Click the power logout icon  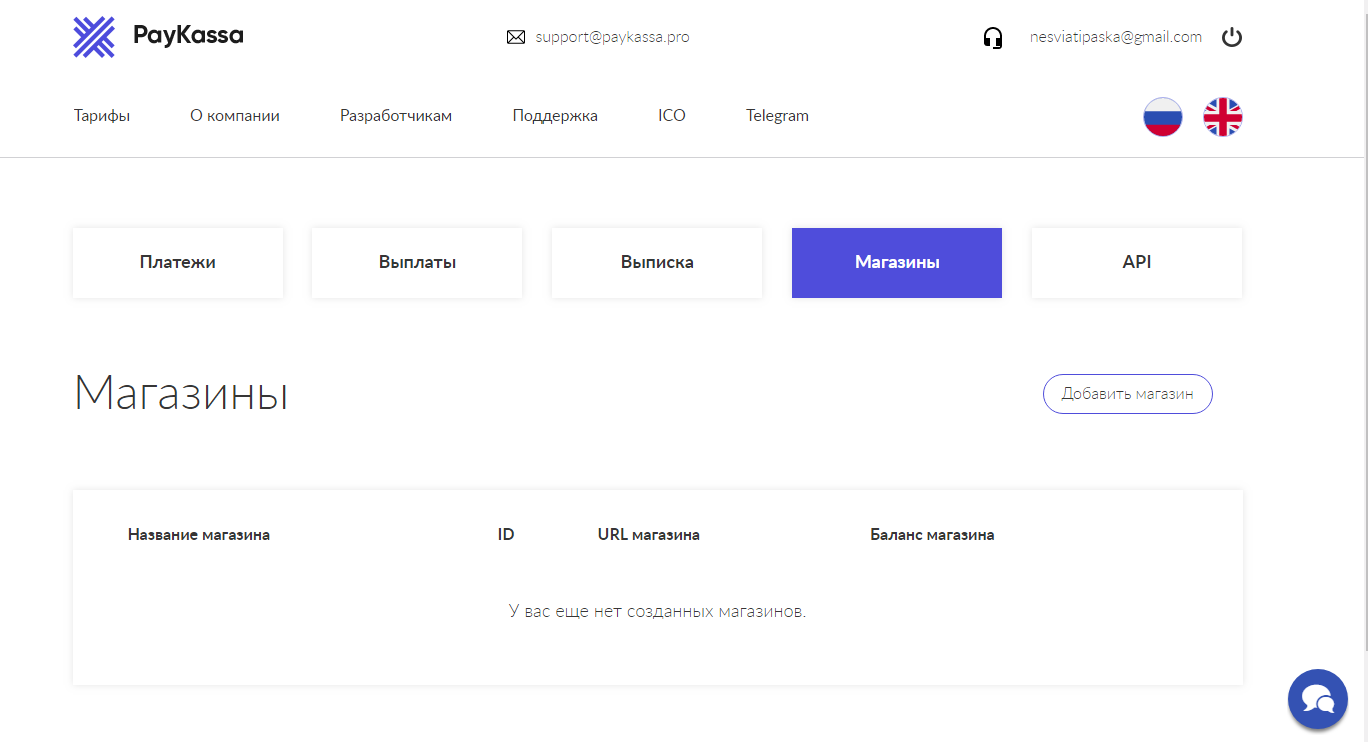pyautogui.click(x=1232, y=38)
